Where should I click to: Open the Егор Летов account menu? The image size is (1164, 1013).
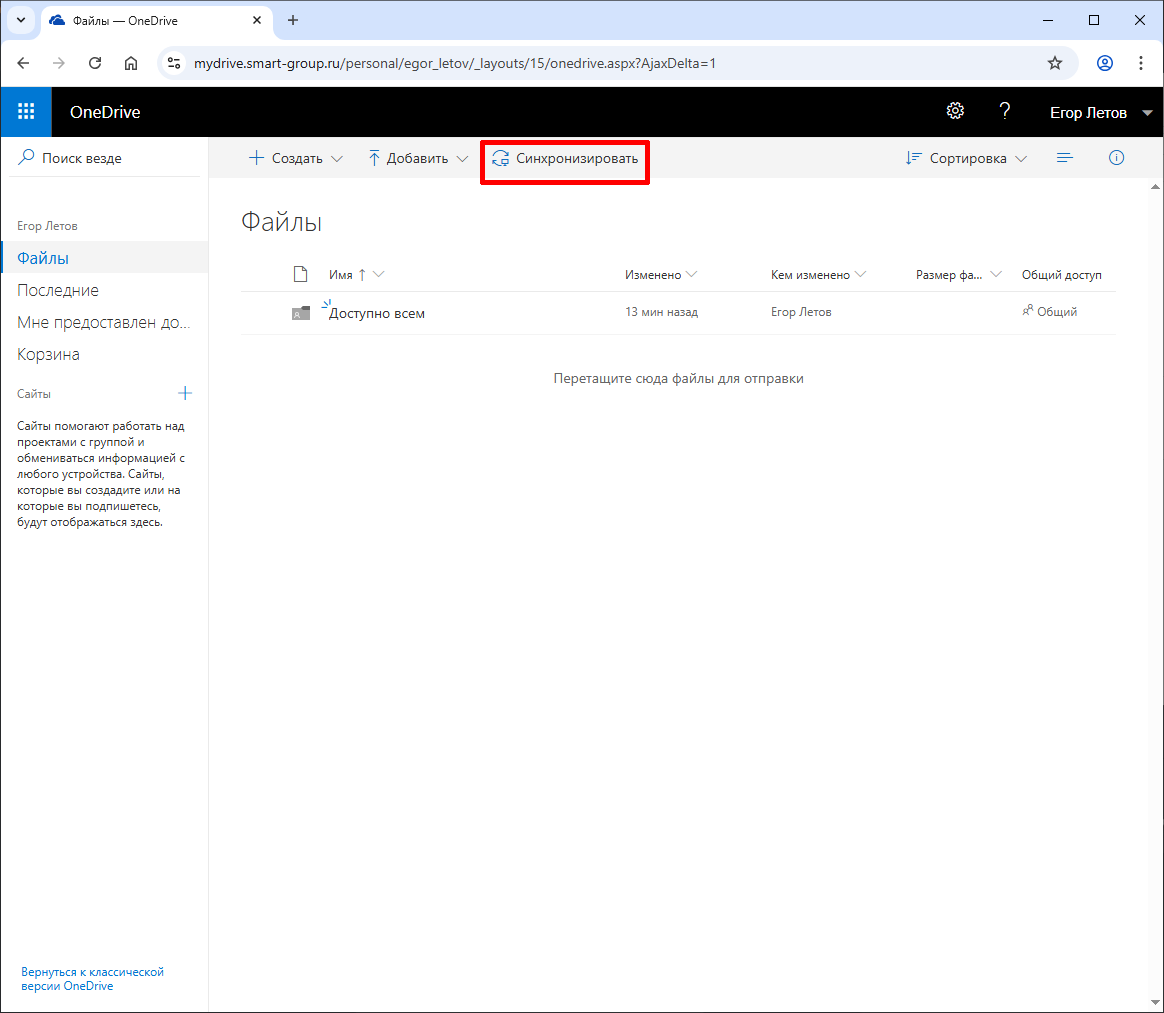coord(1100,112)
